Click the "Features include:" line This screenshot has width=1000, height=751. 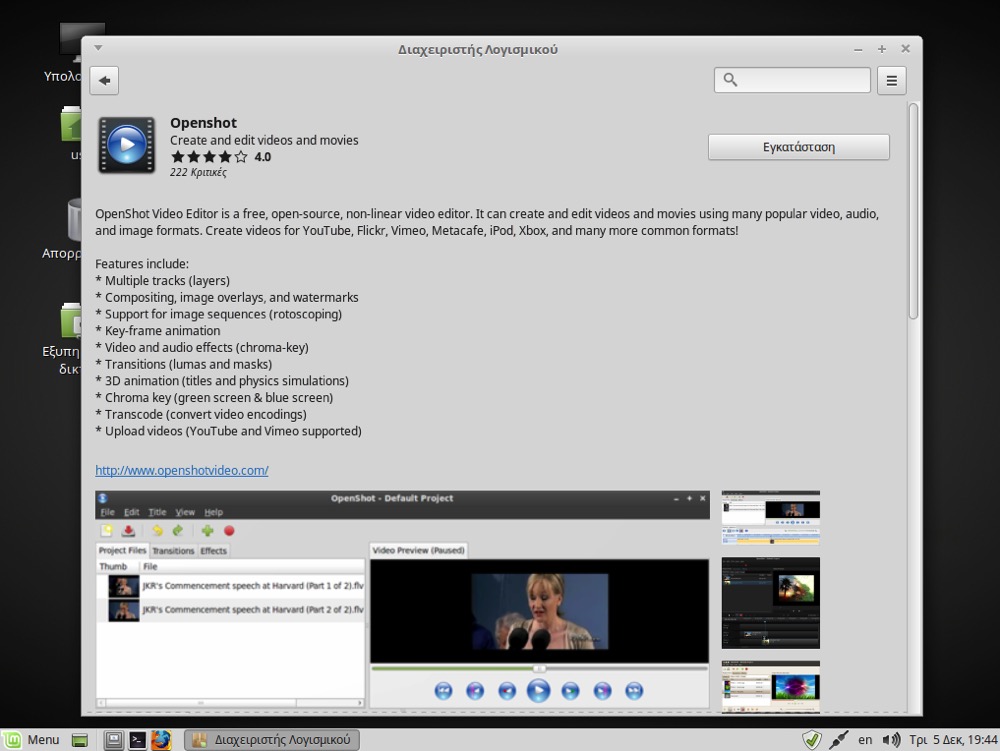142,264
